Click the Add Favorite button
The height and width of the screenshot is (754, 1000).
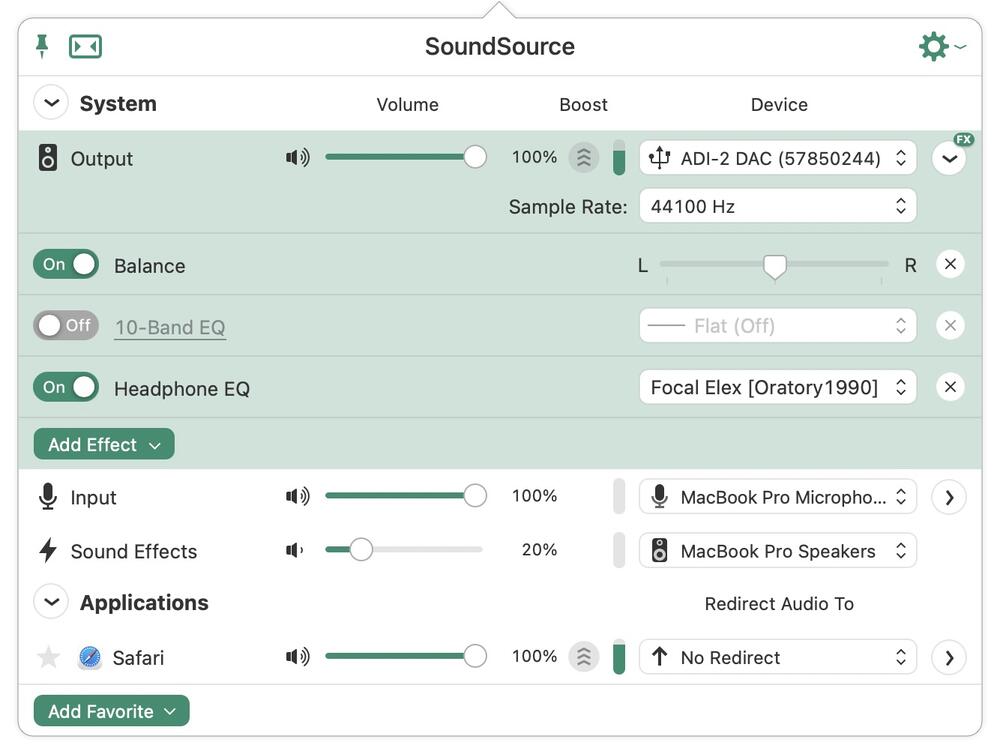(x=111, y=711)
